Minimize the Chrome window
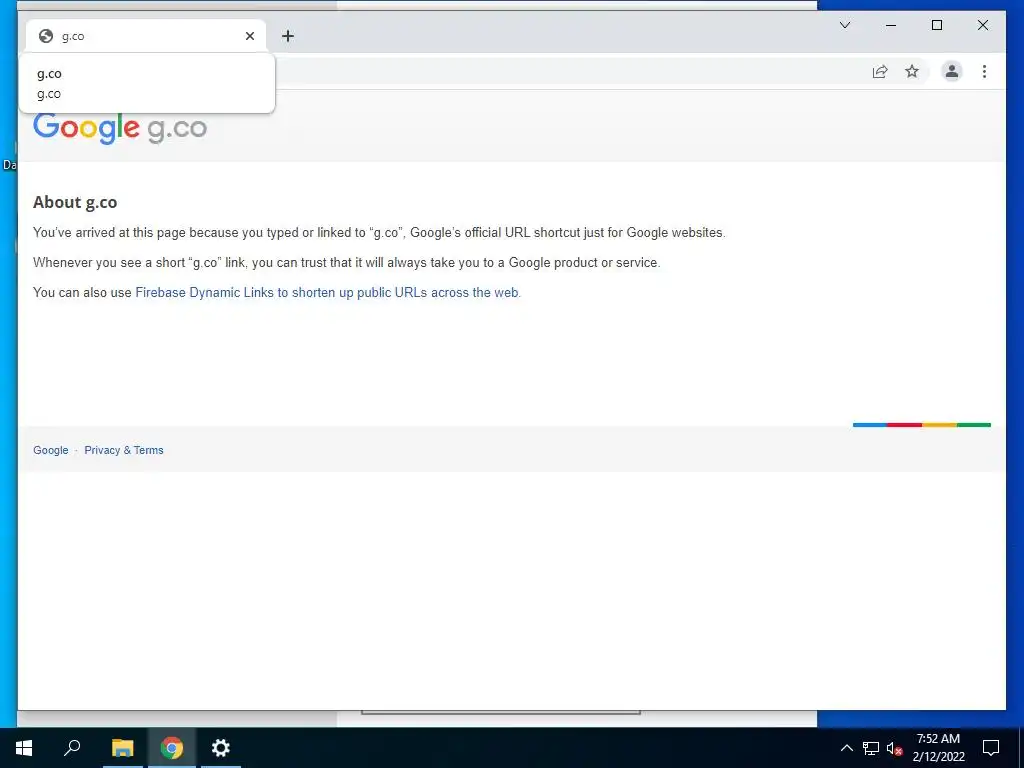The width and height of the screenshot is (1024, 768). click(x=891, y=25)
